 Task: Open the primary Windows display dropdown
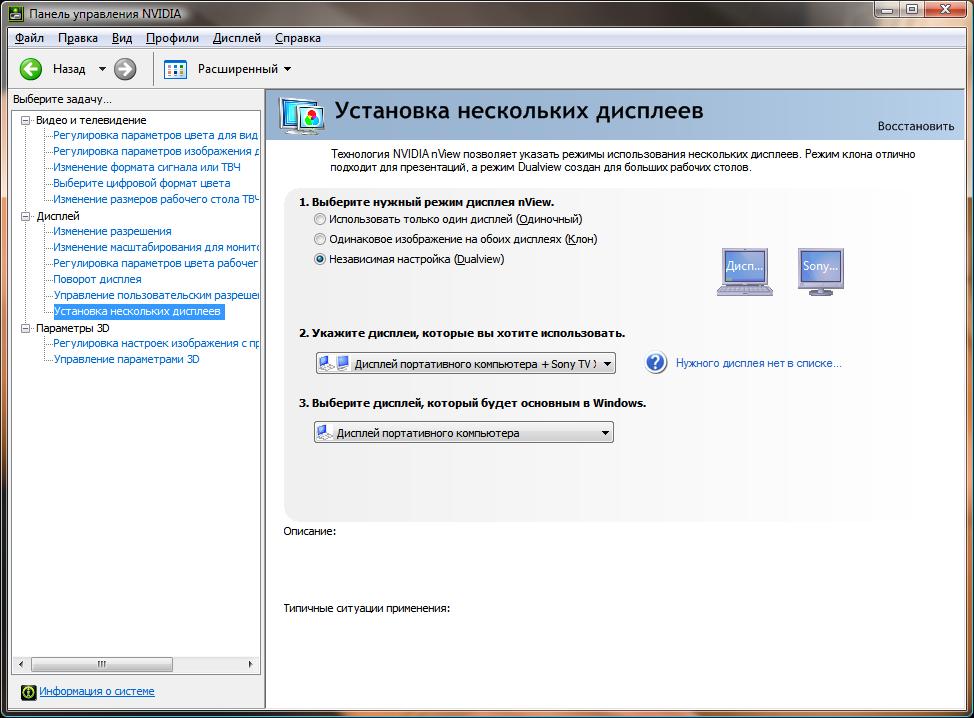pyautogui.click(x=464, y=432)
